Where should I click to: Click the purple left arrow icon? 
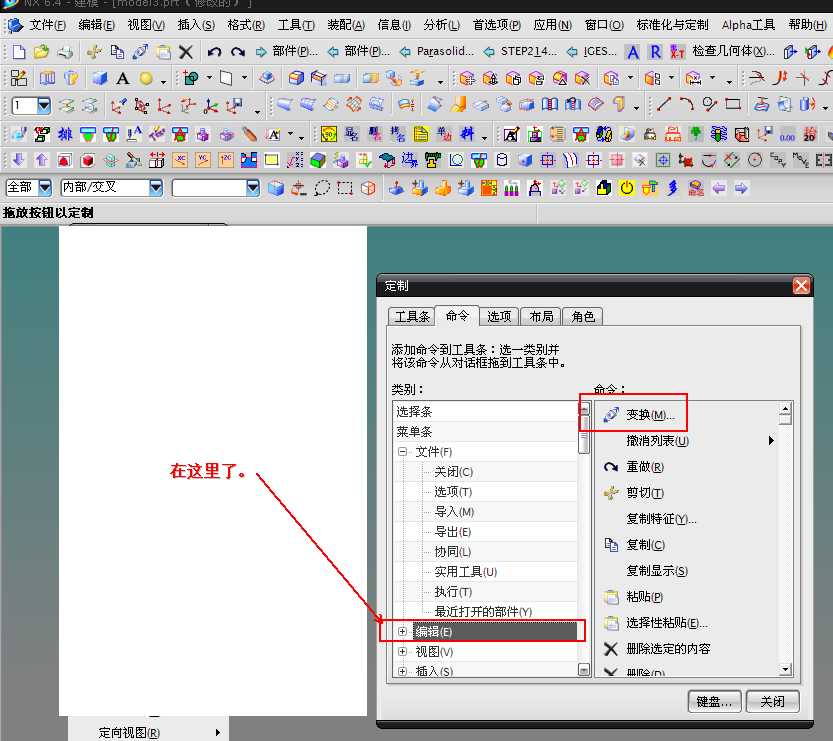click(719, 188)
